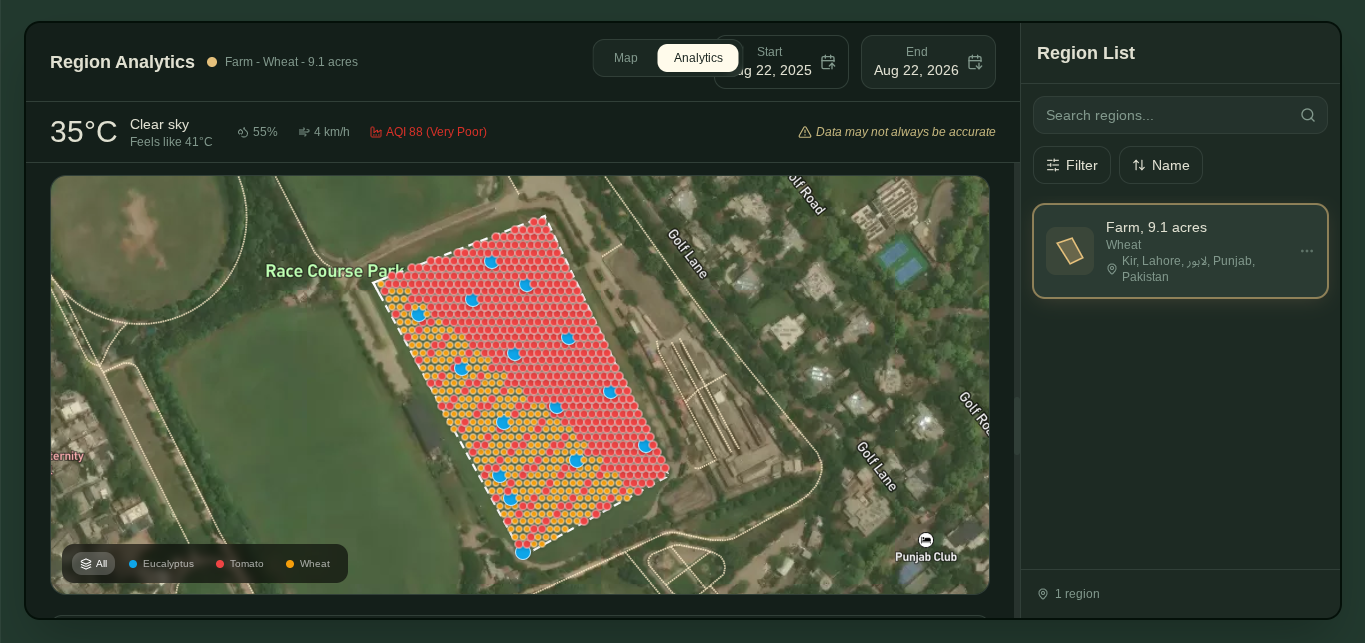Click the search magnifier icon
Viewport: 1365px width, 643px height.
[1308, 115]
